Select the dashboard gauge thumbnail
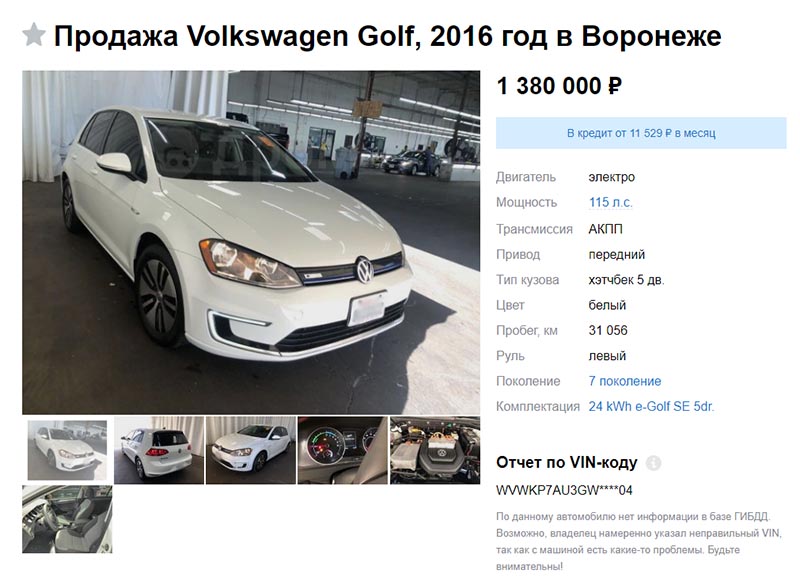This screenshot has height=585, width=800. pyautogui.click(x=343, y=450)
